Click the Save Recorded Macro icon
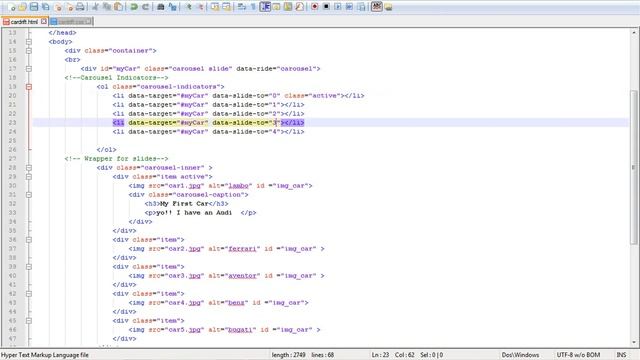Image resolution: width=640 pixels, height=360 pixels. [361, 7]
